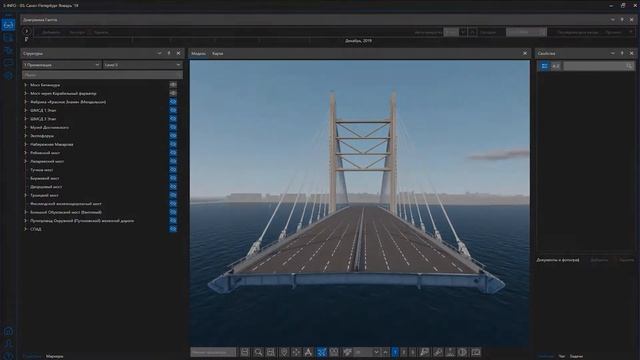Click Экспорт in the Gantt toolbar
The height and width of the screenshot is (360, 640).
(x=77, y=32)
